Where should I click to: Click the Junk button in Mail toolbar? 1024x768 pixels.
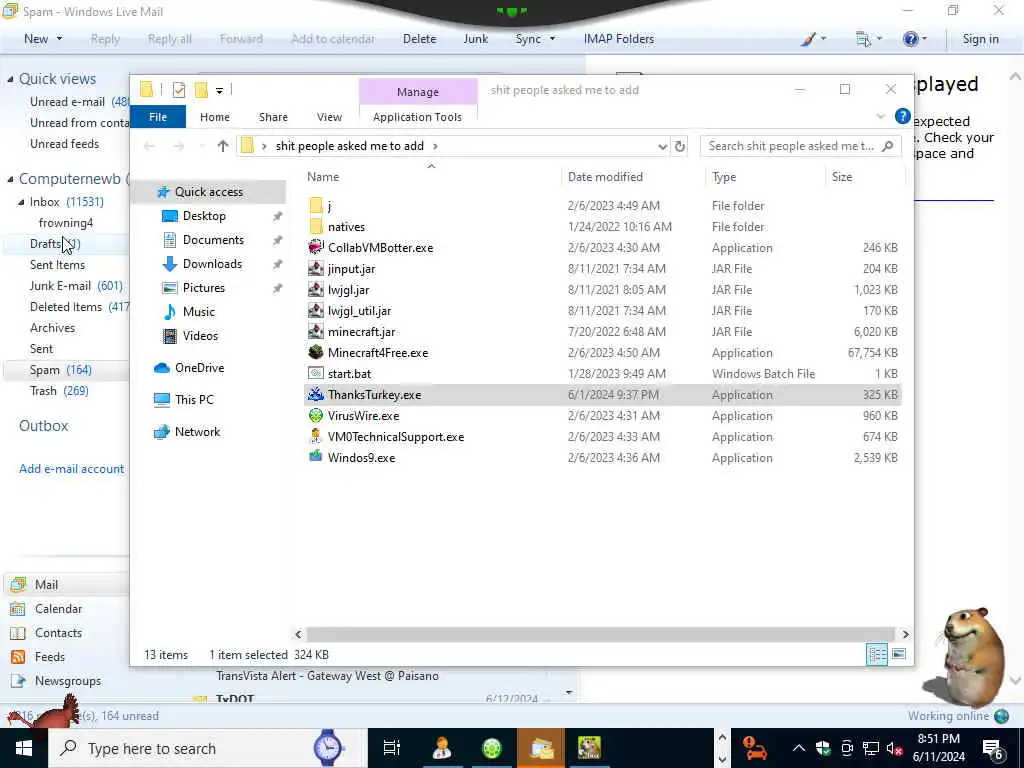pos(475,39)
